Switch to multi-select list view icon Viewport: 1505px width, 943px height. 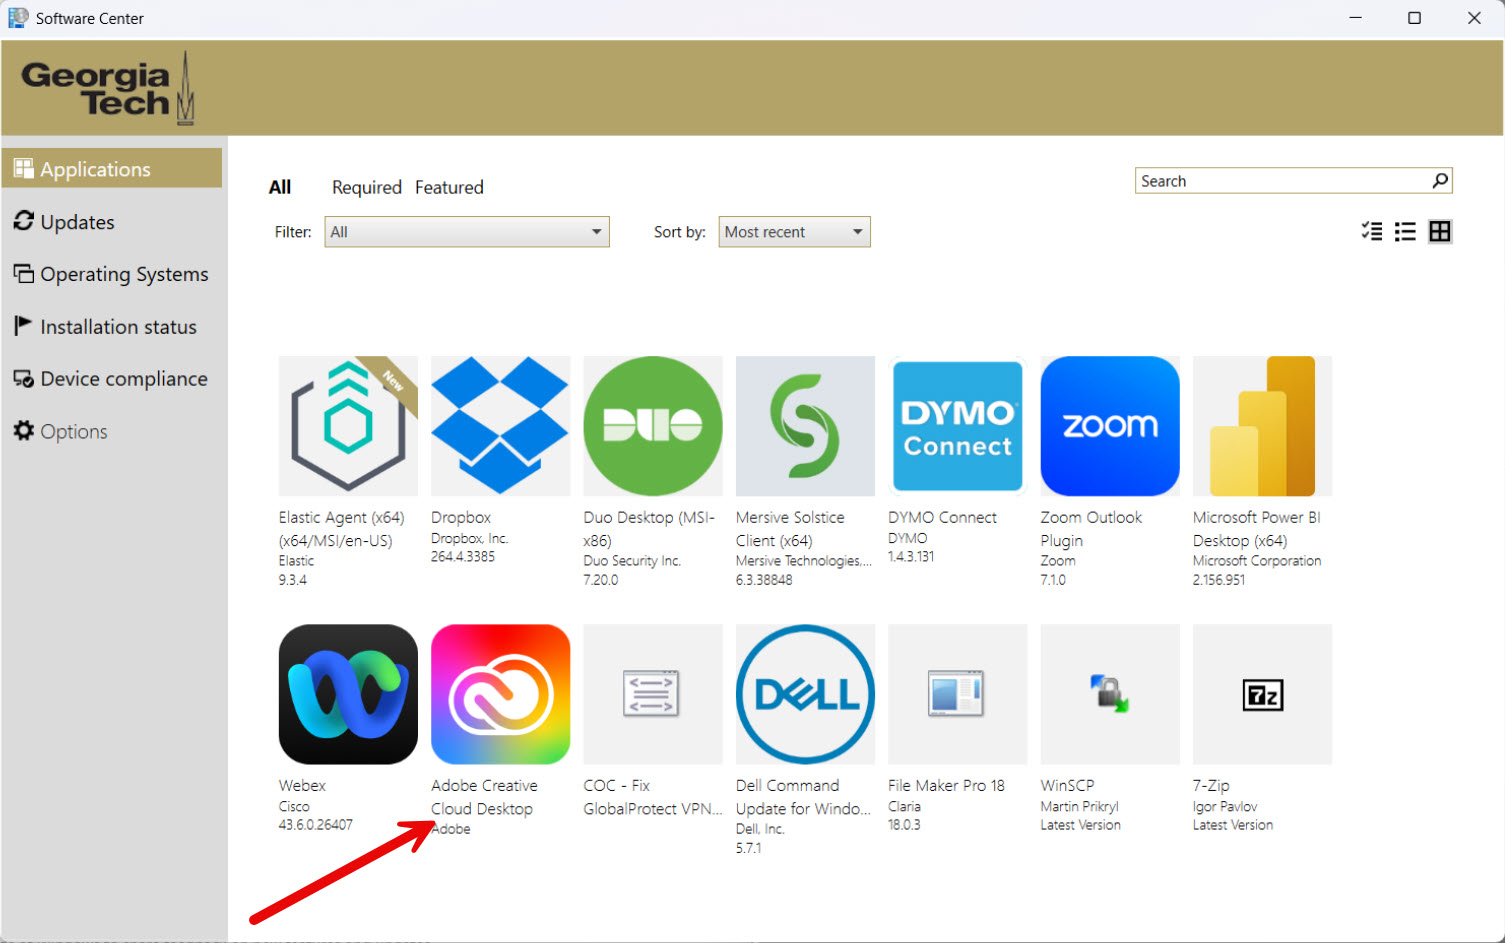pos(1372,232)
